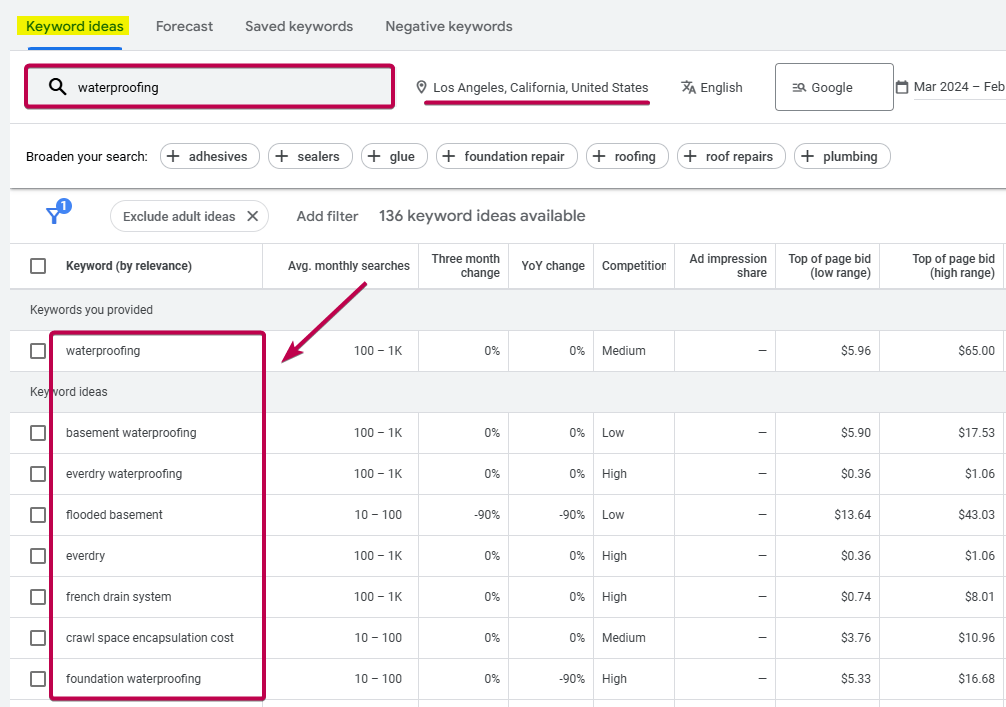Viewport: 1006px width, 707px height.
Task: Sort by Competition column
Action: tap(634, 266)
